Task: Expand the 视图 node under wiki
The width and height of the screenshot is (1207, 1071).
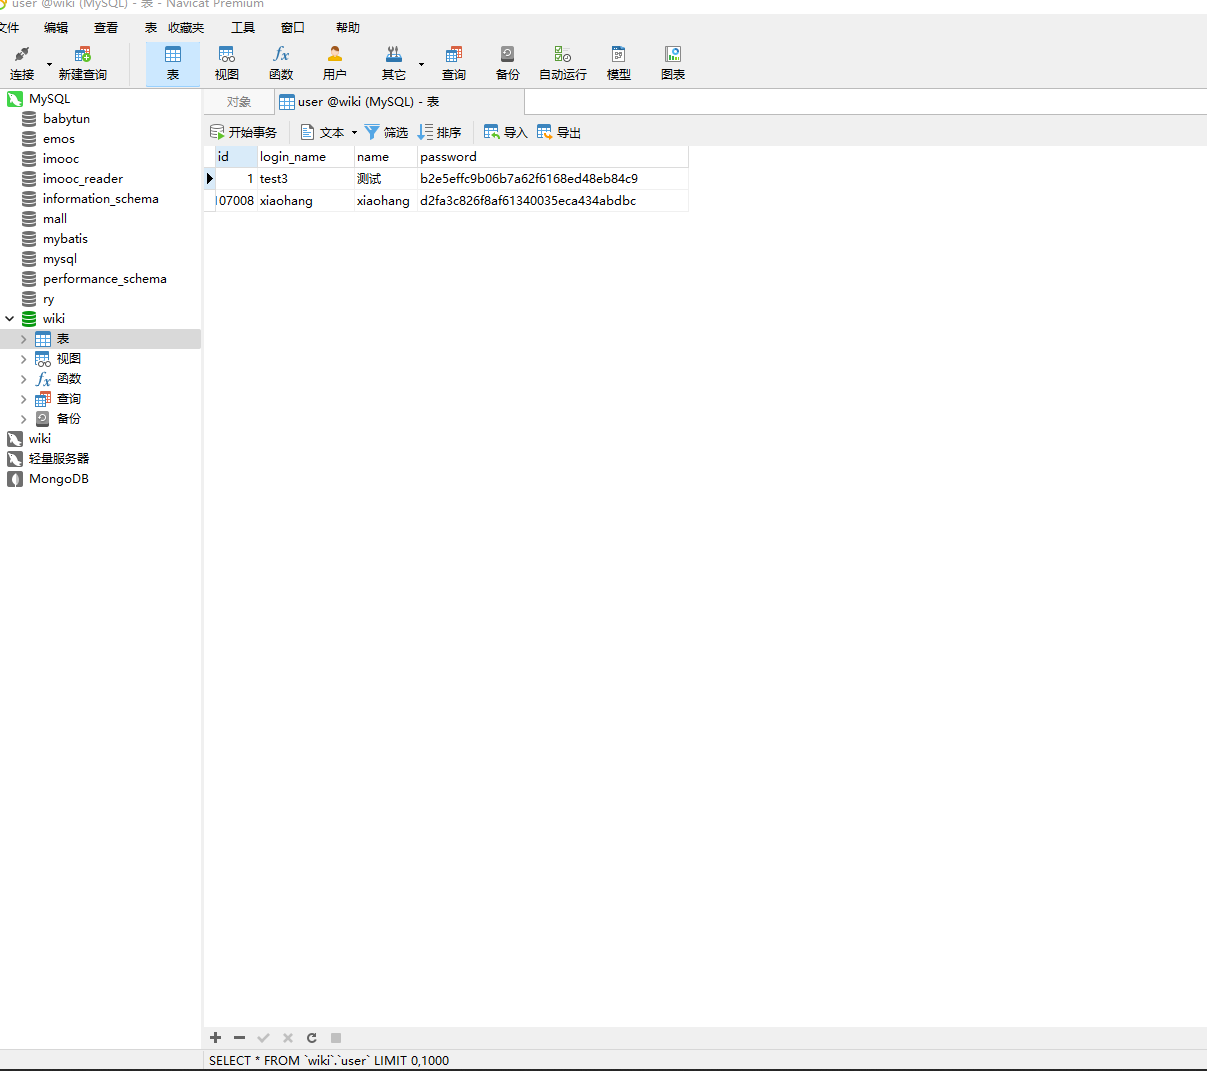Action: (24, 359)
